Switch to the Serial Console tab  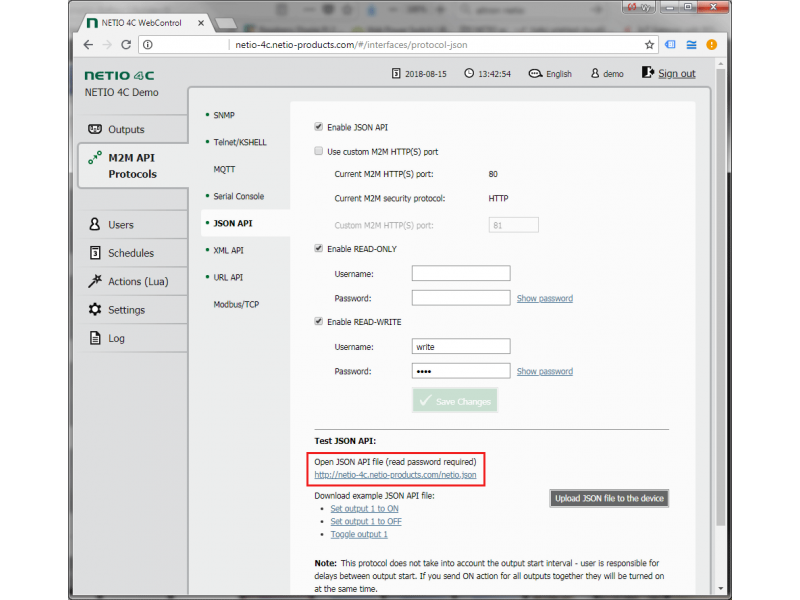(238, 196)
